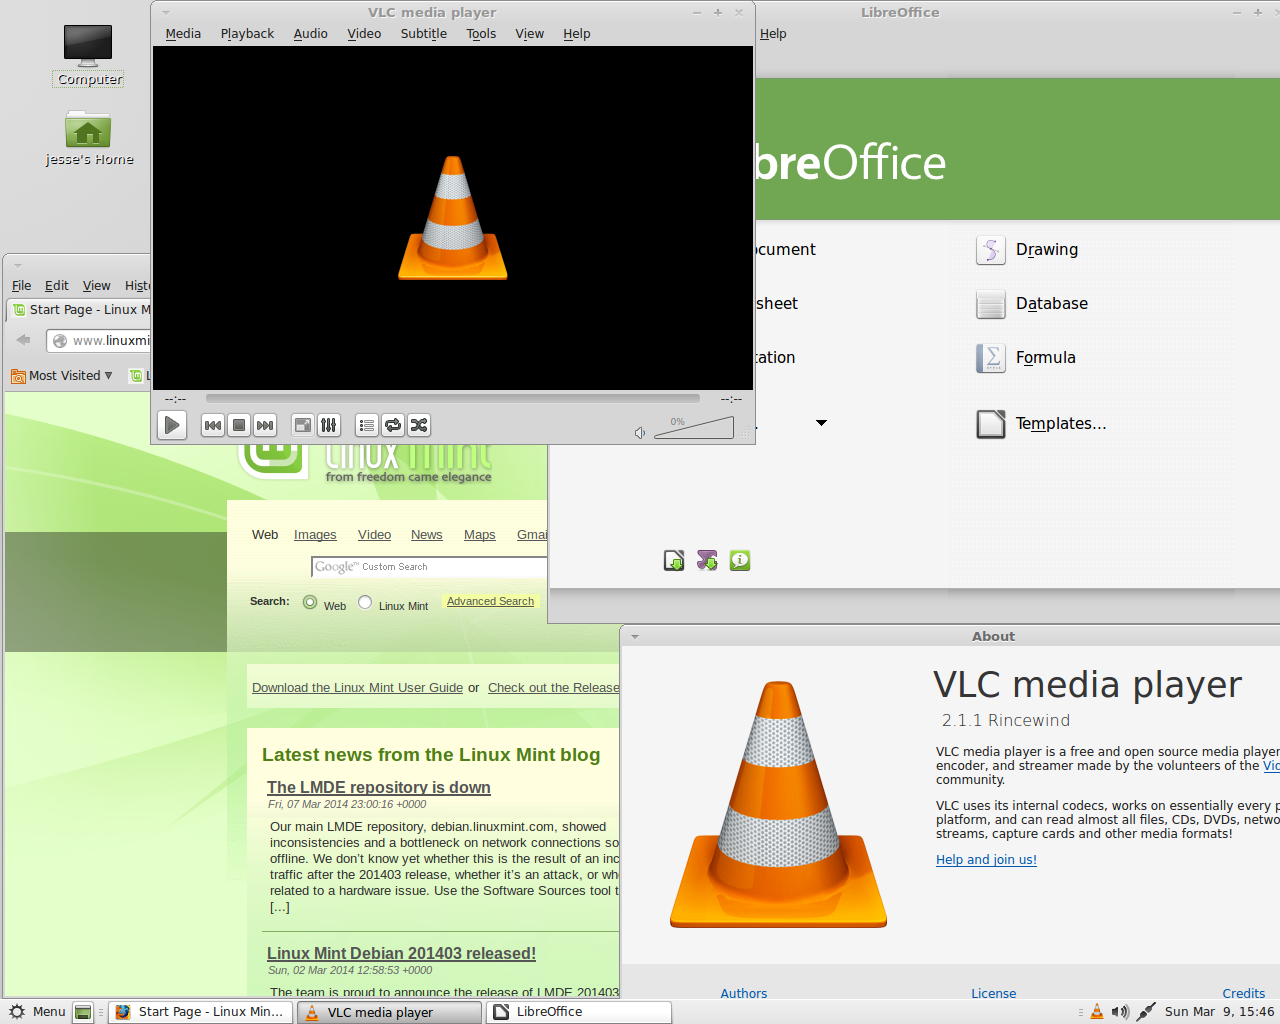Select the Linux Mint search radio button
This screenshot has height=1024, width=1280.
[x=365, y=602]
